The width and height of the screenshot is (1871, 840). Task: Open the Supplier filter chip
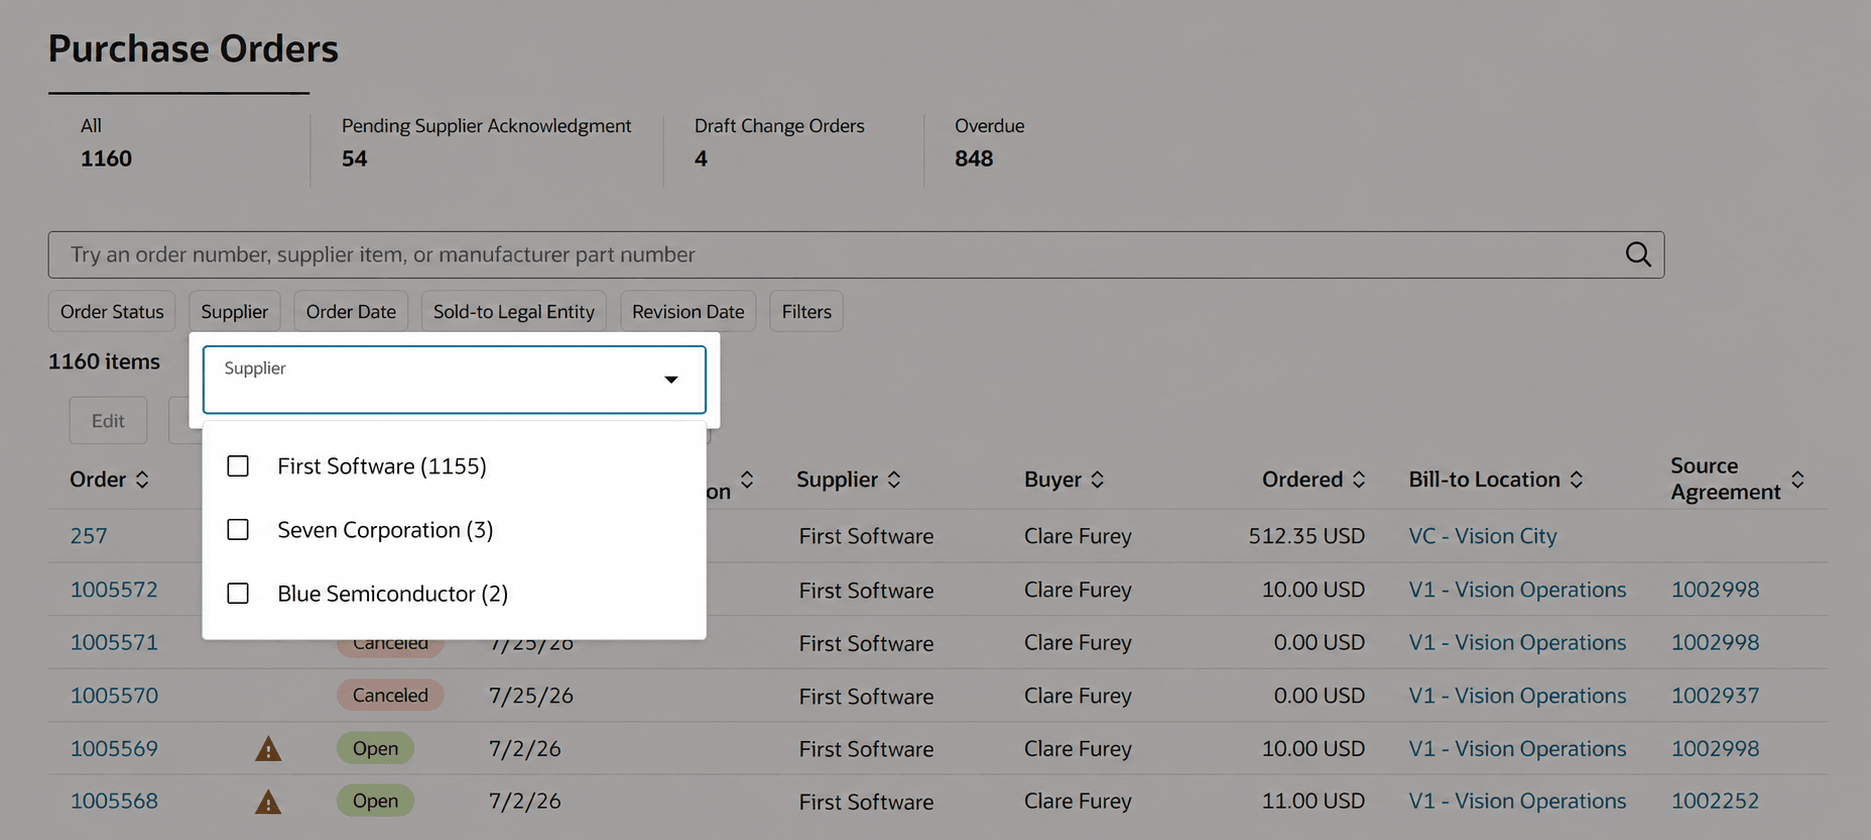[235, 311]
